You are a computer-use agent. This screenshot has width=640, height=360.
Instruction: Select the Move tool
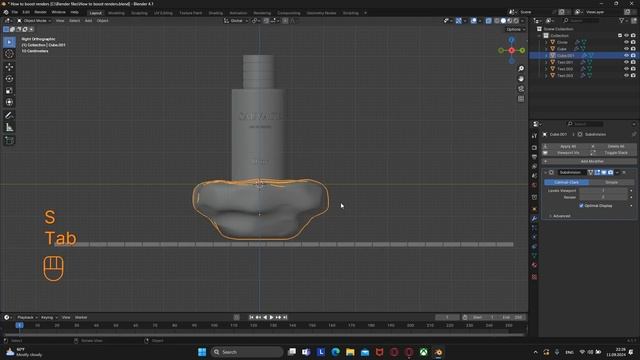(x=9, y=67)
